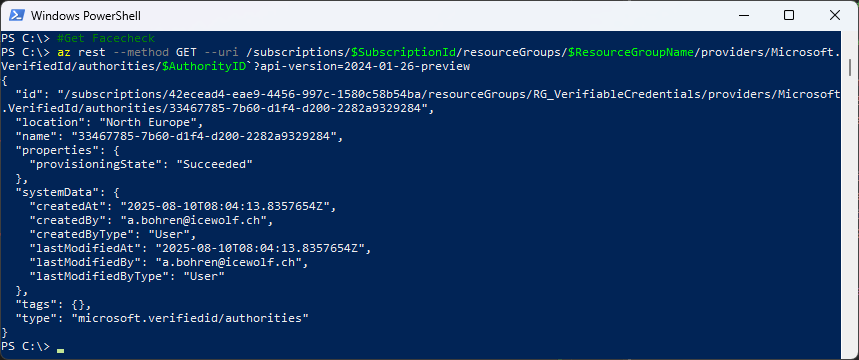The image size is (859, 360).
Task: Open the PowerShell icon system menu
Action: click(x=16, y=15)
